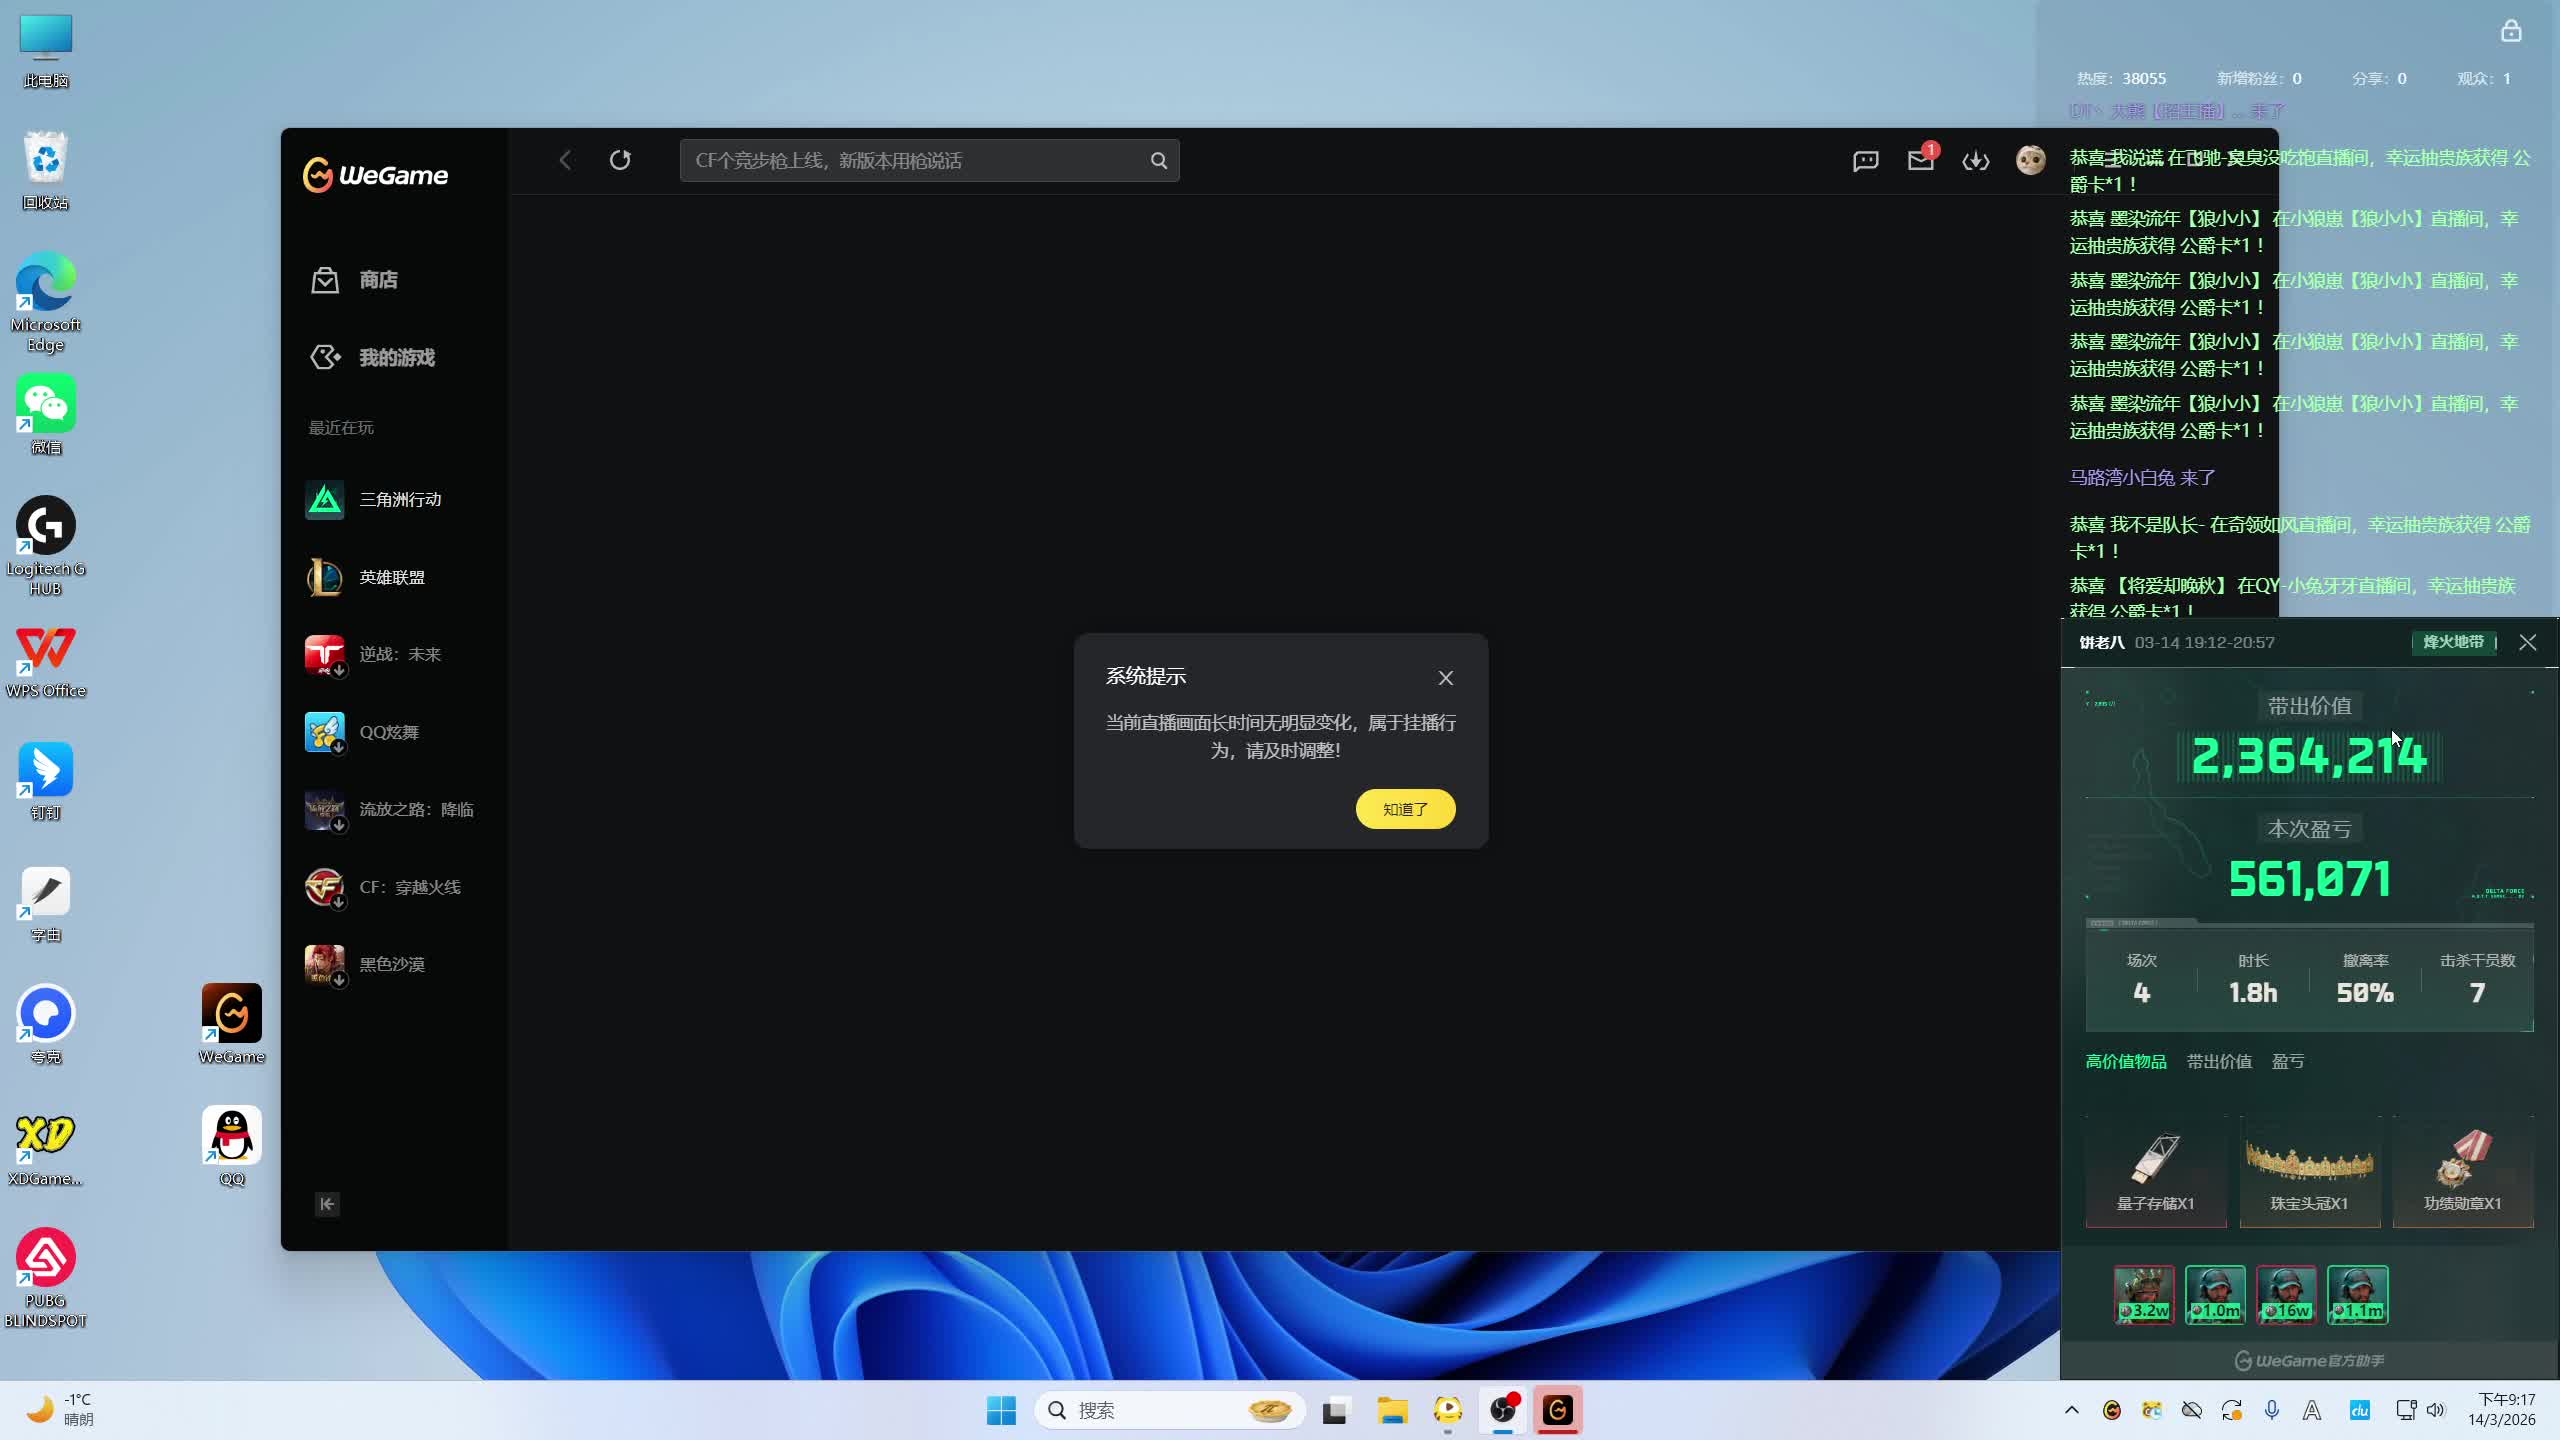The image size is (2560, 1440).
Task: Click the 烽火地带 mode tag
Action: pyautogui.click(x=2453, y=642)
